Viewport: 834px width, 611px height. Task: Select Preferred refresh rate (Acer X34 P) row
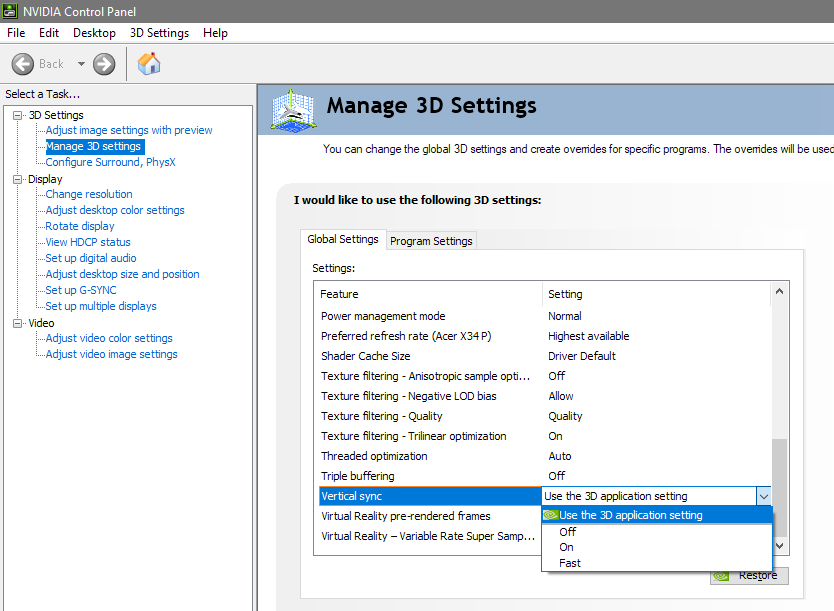click(545, 336)
